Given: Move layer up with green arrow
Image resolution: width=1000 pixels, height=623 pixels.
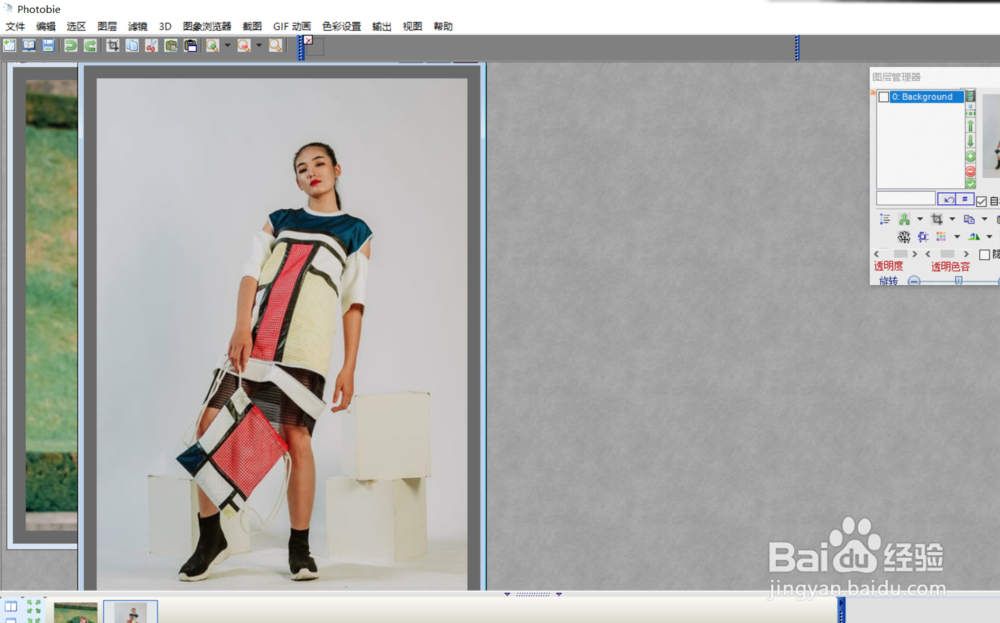Looking at the screenshot, I should click(x=971, y=126).
